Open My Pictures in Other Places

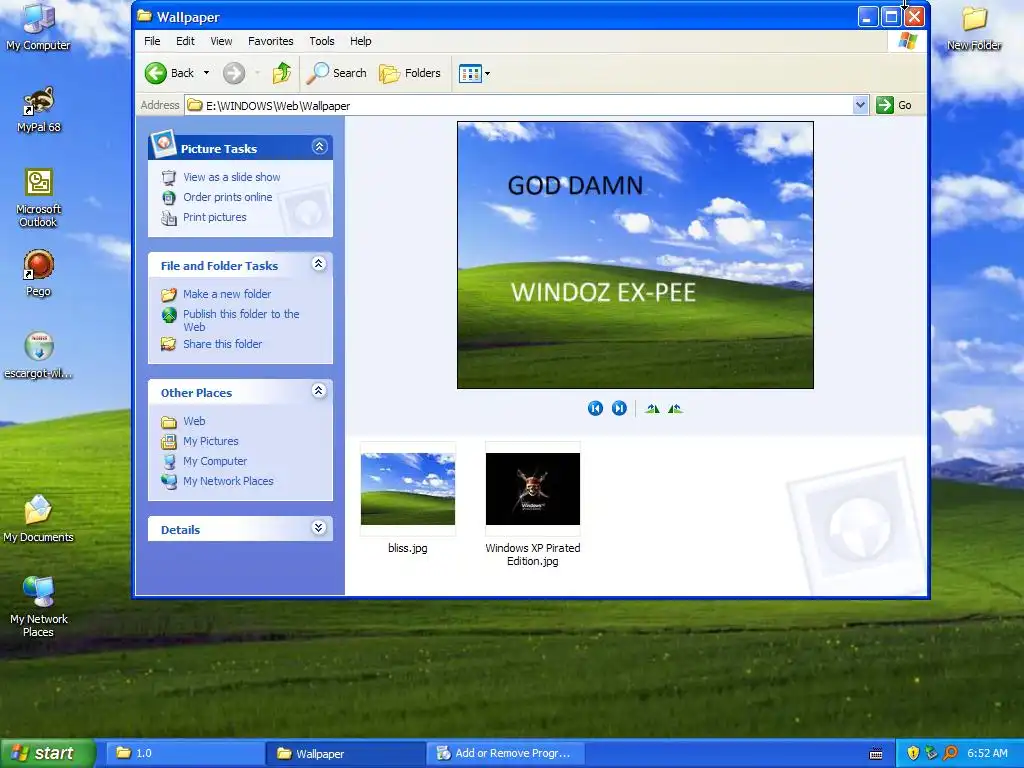click(x=210, y=441)
